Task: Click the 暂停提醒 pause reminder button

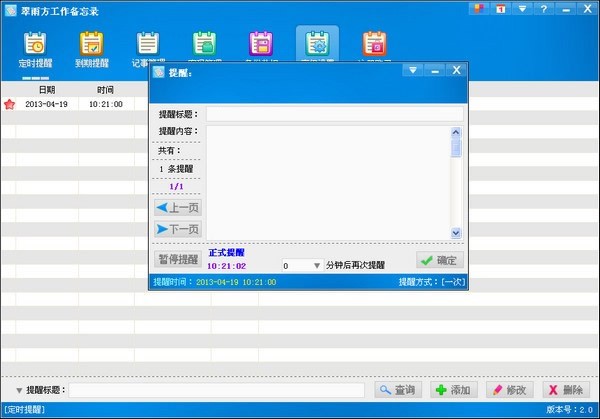Action: 178,259
